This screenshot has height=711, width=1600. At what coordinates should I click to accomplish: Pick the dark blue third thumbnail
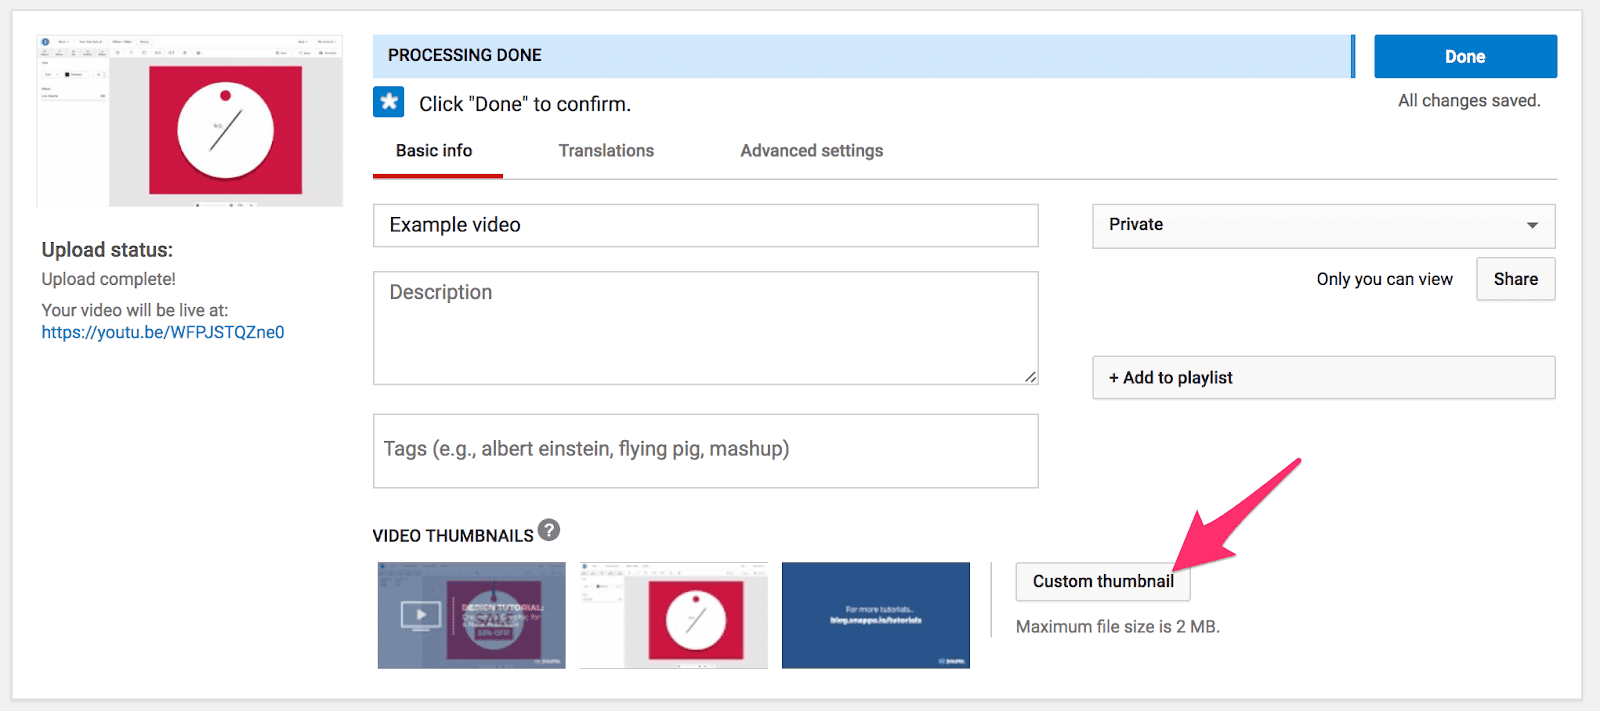pyautogui.click(x=875, y=615)
